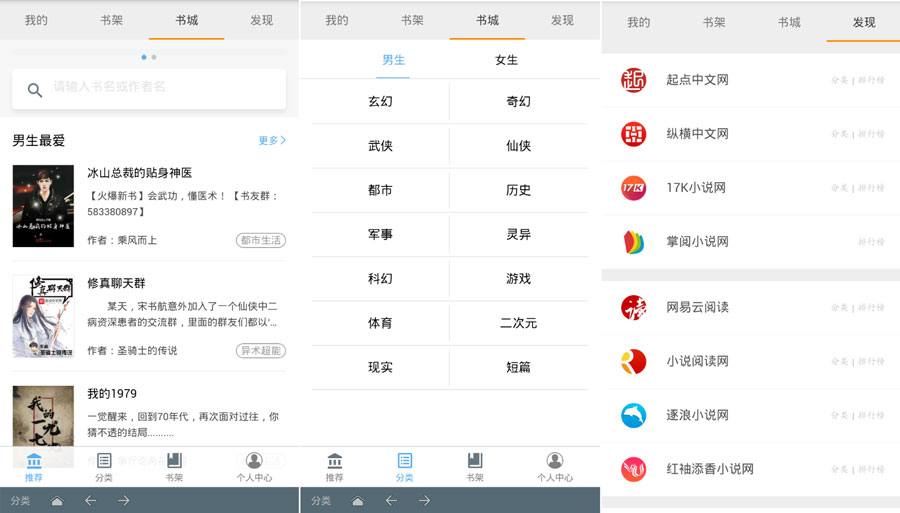Click the 修真聊天群 book cover
Image resolution: width=900 pixels, height=513 pixels.
point(43,316)
